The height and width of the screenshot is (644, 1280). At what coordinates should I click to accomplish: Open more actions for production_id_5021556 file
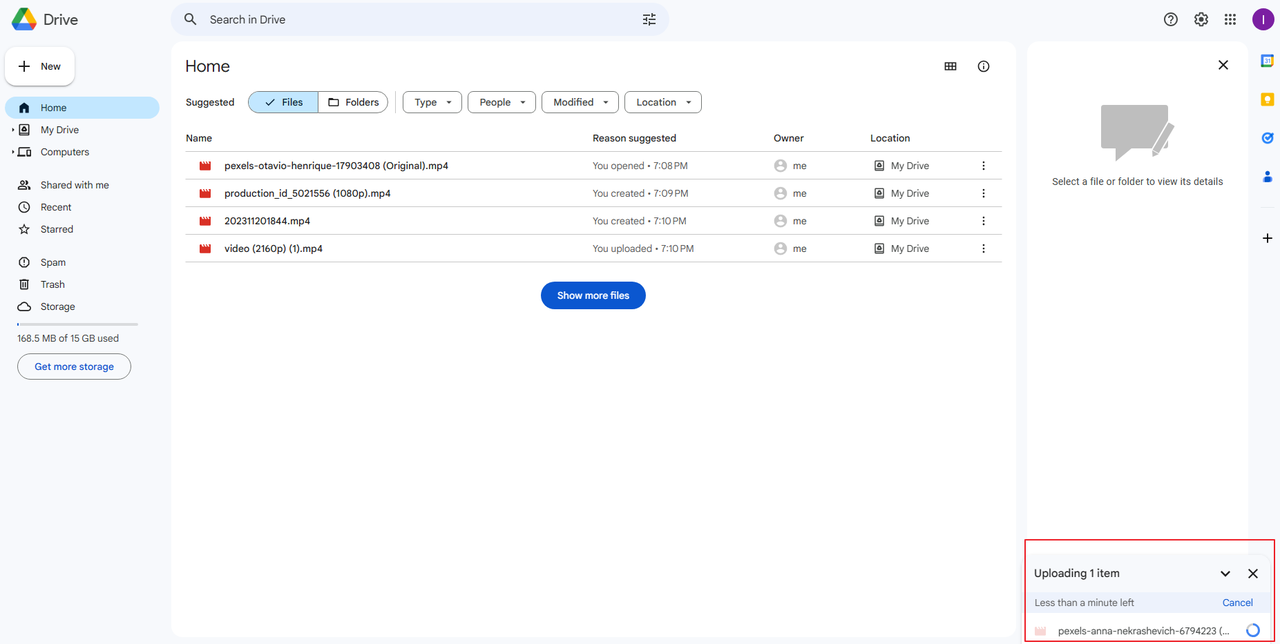point(983,193)
